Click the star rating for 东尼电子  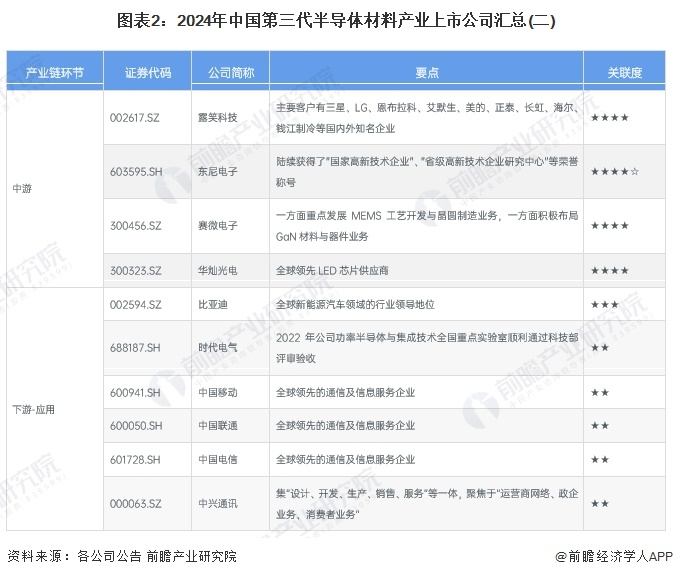pyautogui.click(x=615, y=172)
